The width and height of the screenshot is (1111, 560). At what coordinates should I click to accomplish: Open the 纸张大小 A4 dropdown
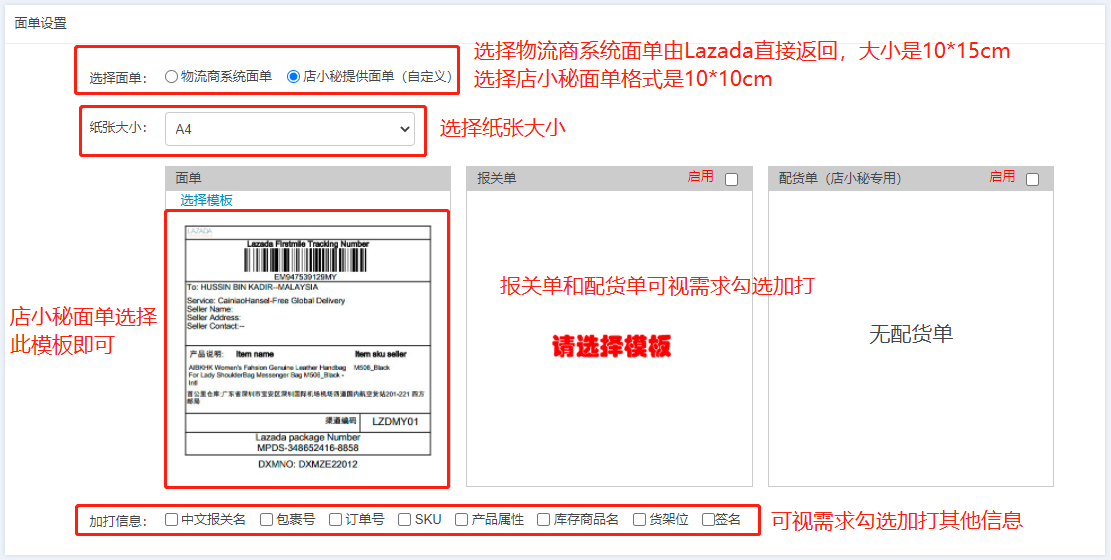point(290,129)
